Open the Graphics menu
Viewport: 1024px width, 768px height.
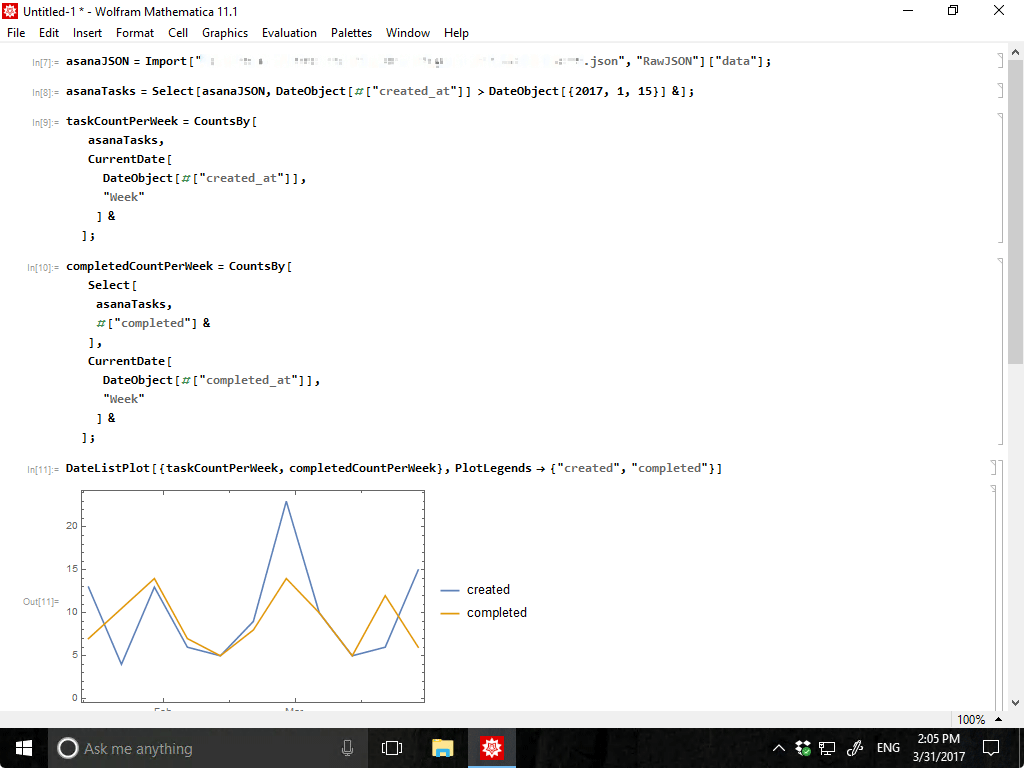(224, 33)
